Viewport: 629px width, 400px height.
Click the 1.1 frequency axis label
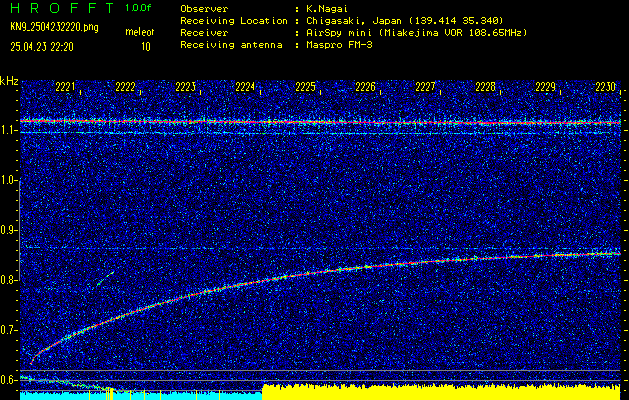tap(9, 130)
